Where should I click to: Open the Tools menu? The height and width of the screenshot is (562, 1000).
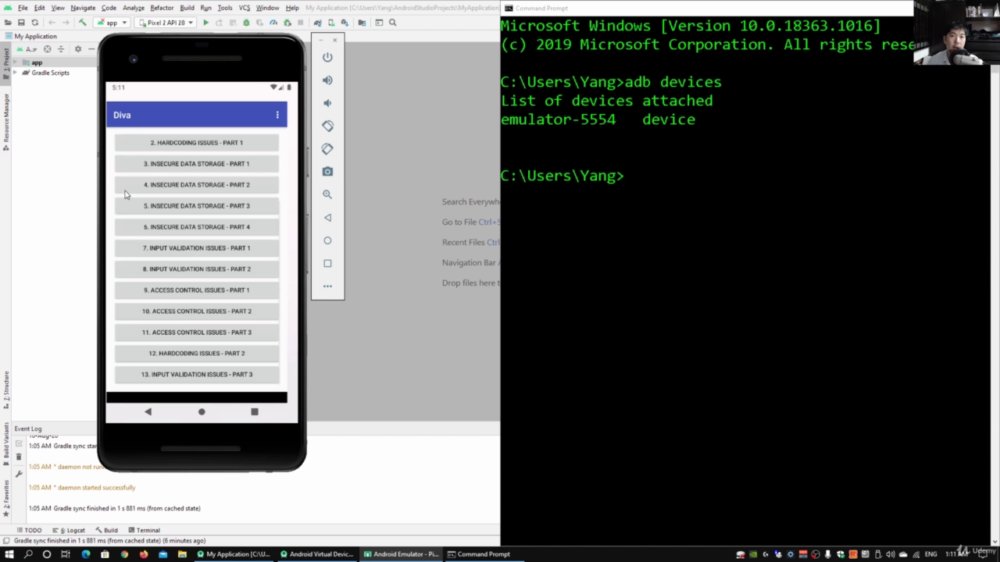pos(224,8)
